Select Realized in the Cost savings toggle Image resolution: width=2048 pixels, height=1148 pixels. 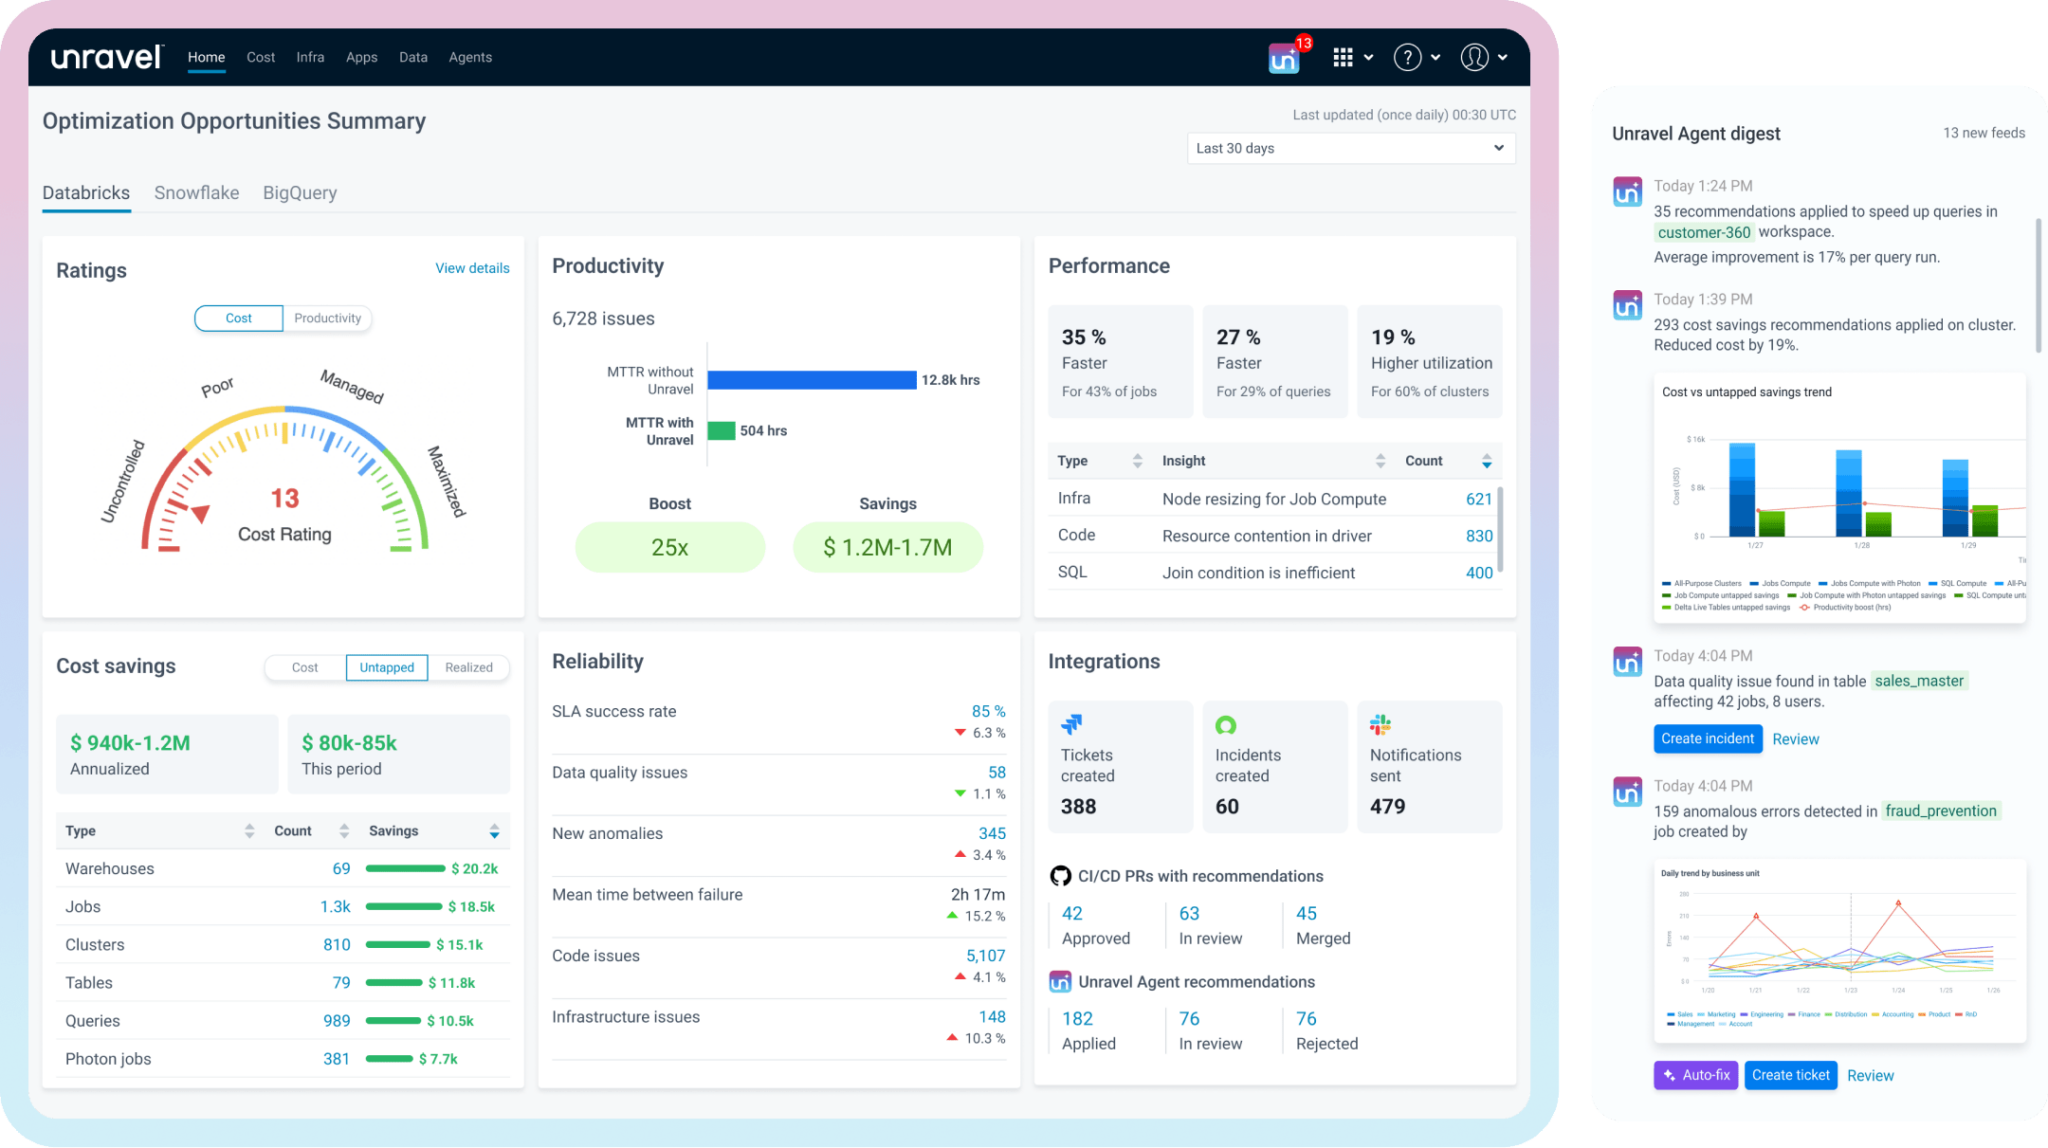click(468, 667)
